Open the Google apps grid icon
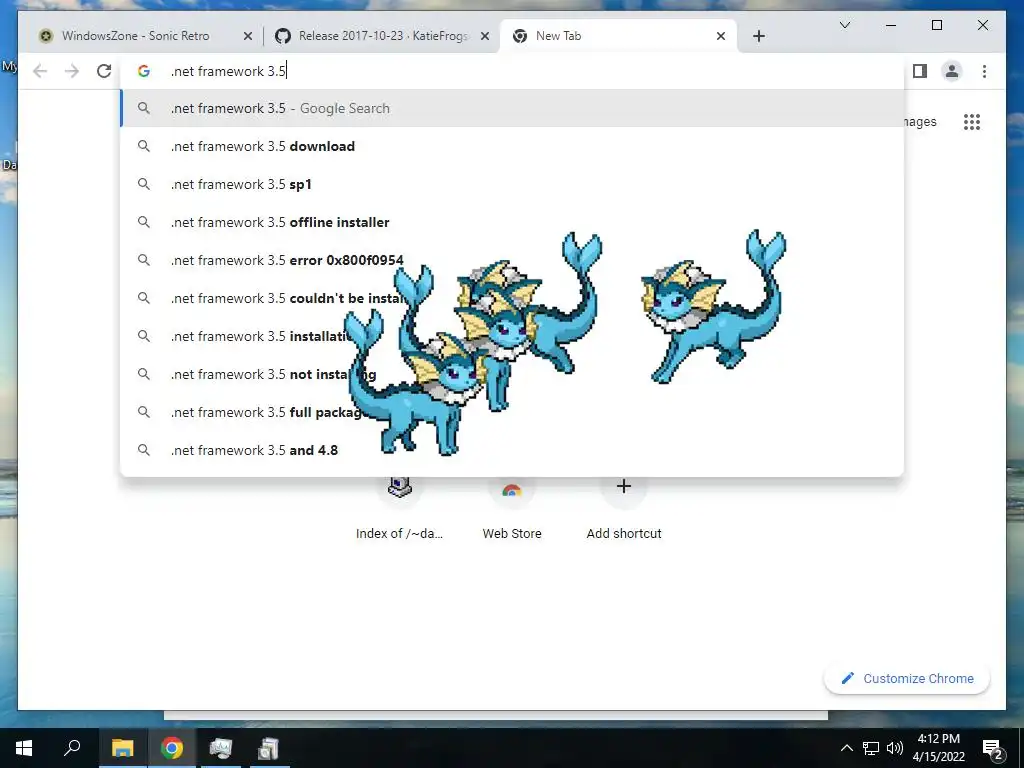 click(972, 121)
